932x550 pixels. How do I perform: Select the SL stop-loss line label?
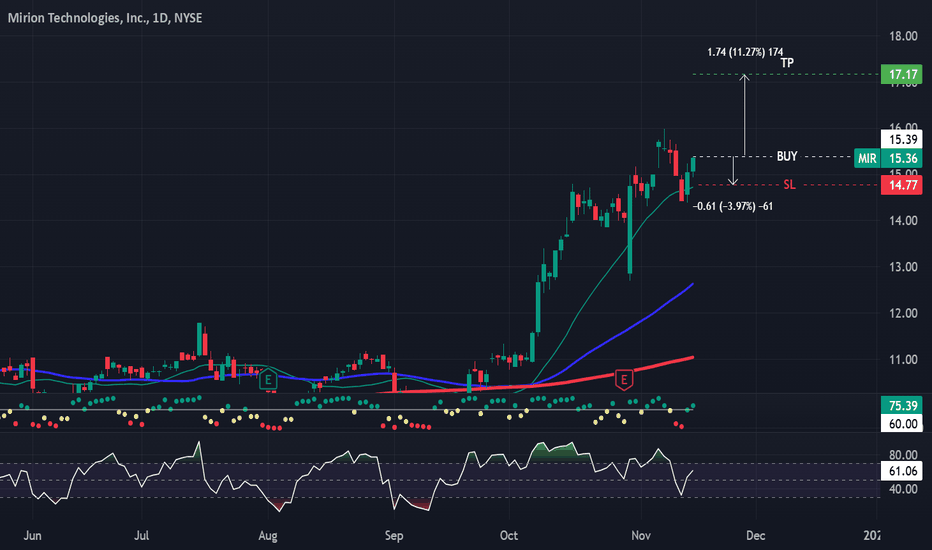click(x=789, y=185)
